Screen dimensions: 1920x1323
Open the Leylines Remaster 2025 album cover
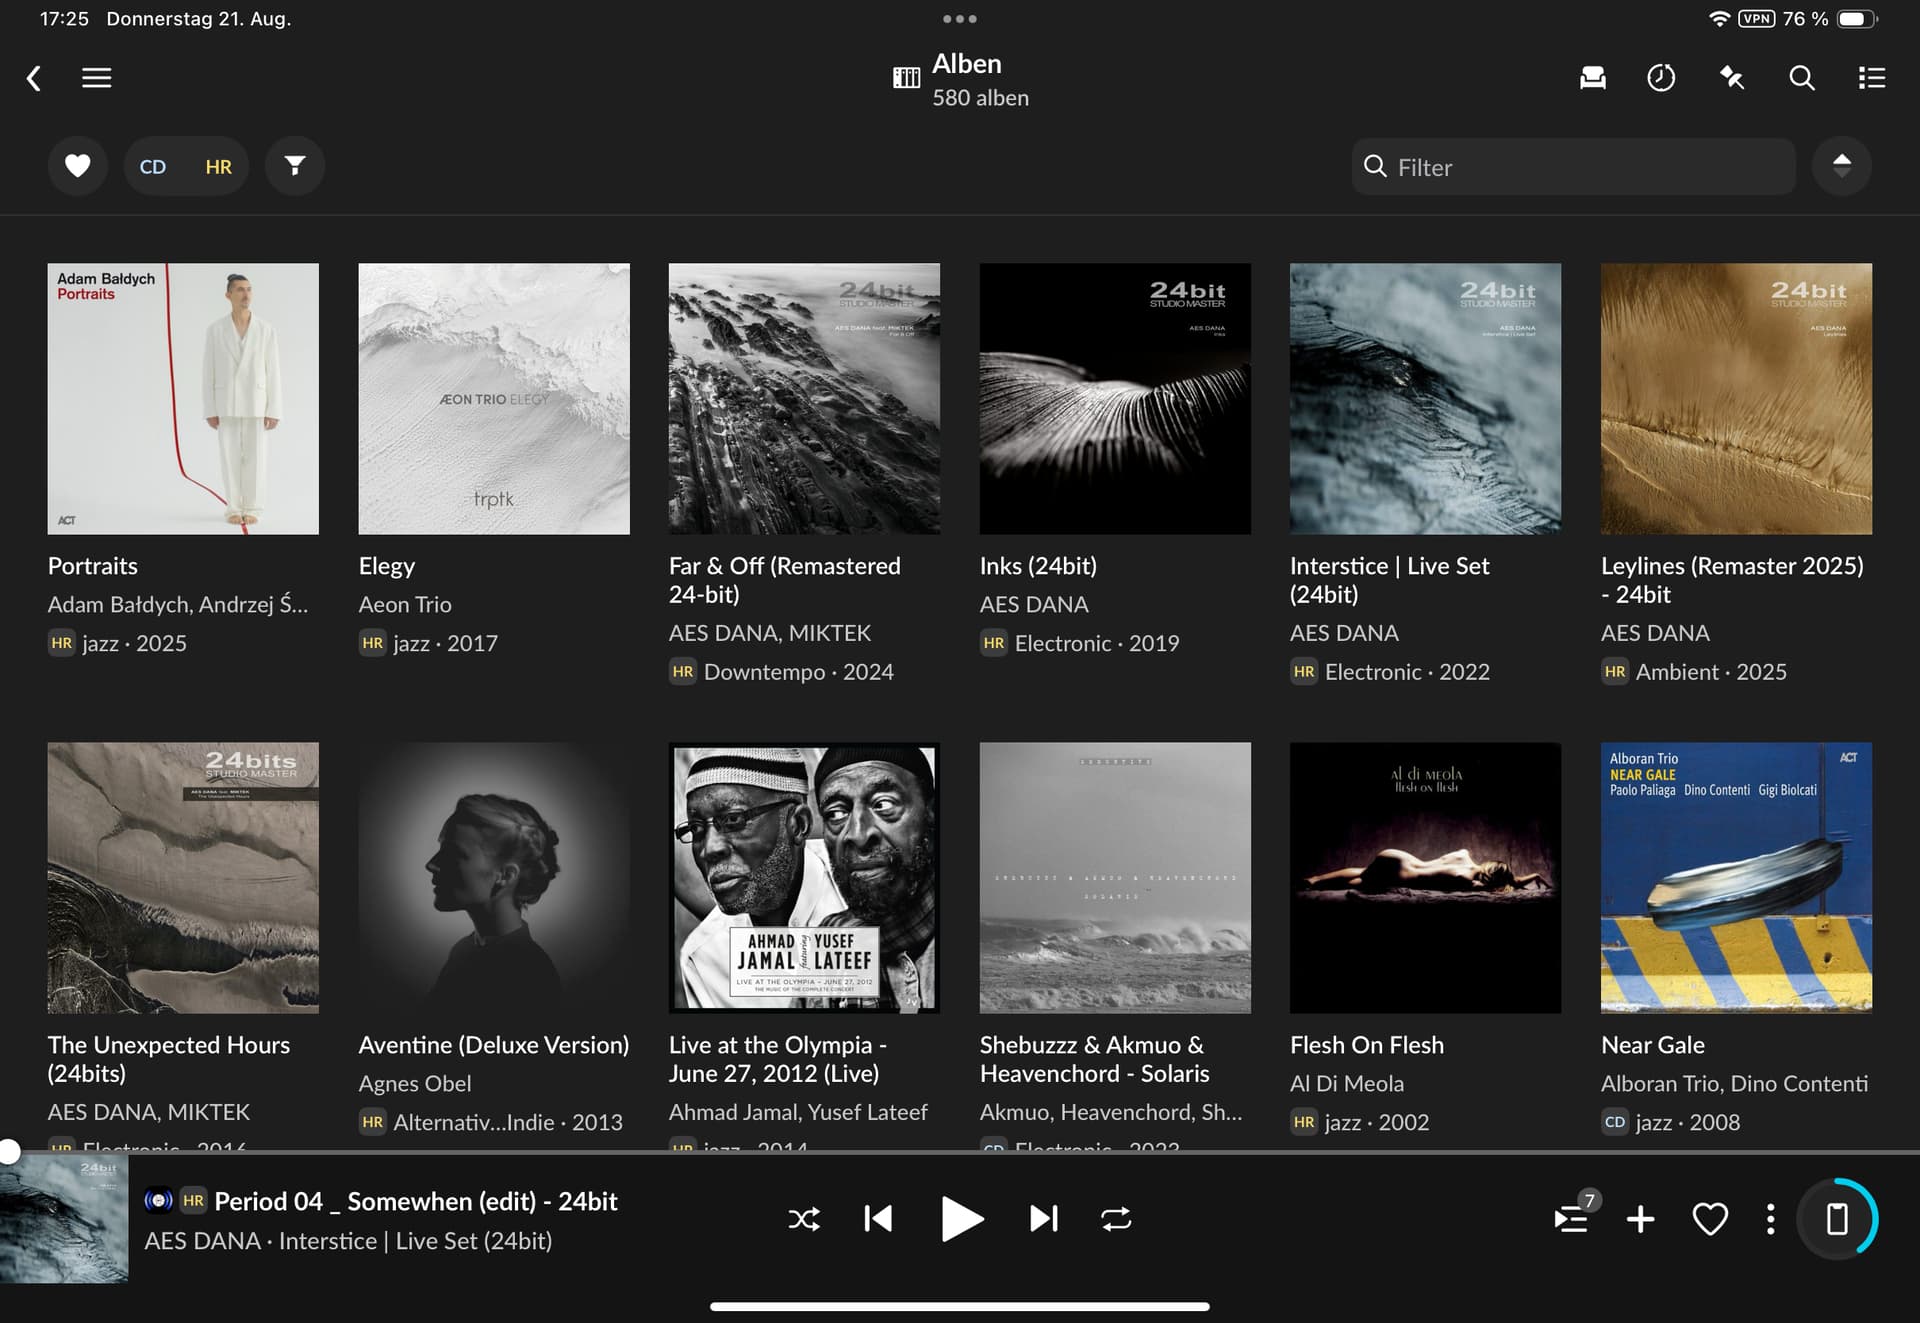pos(1736,399)
